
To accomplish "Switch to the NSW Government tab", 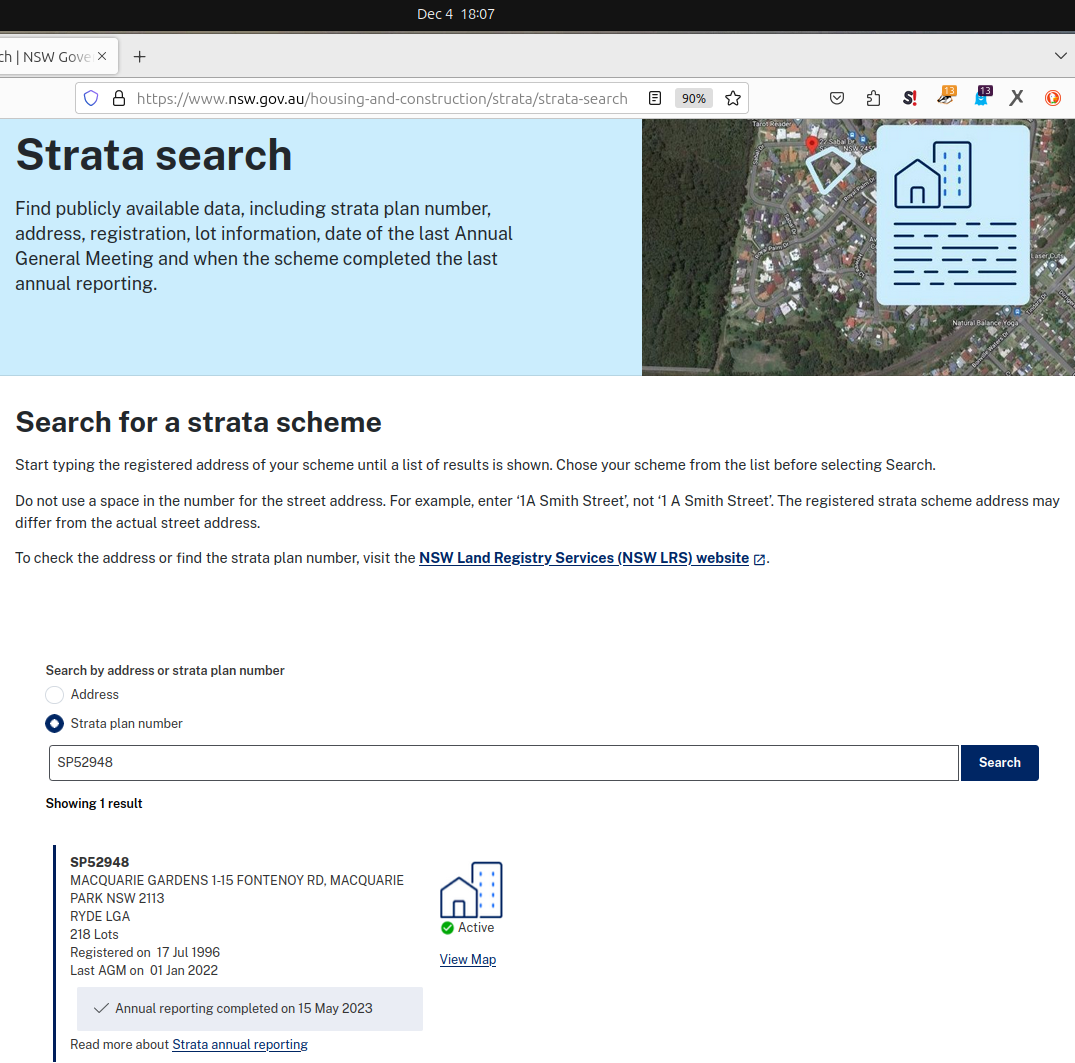I will coord(45,57).
